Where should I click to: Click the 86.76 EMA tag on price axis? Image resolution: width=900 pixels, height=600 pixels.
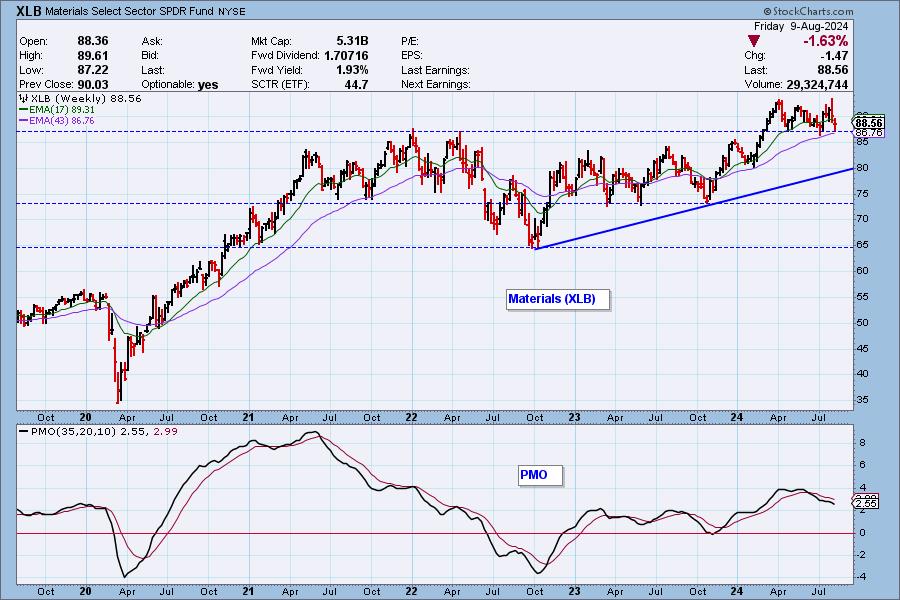[868, 133]
